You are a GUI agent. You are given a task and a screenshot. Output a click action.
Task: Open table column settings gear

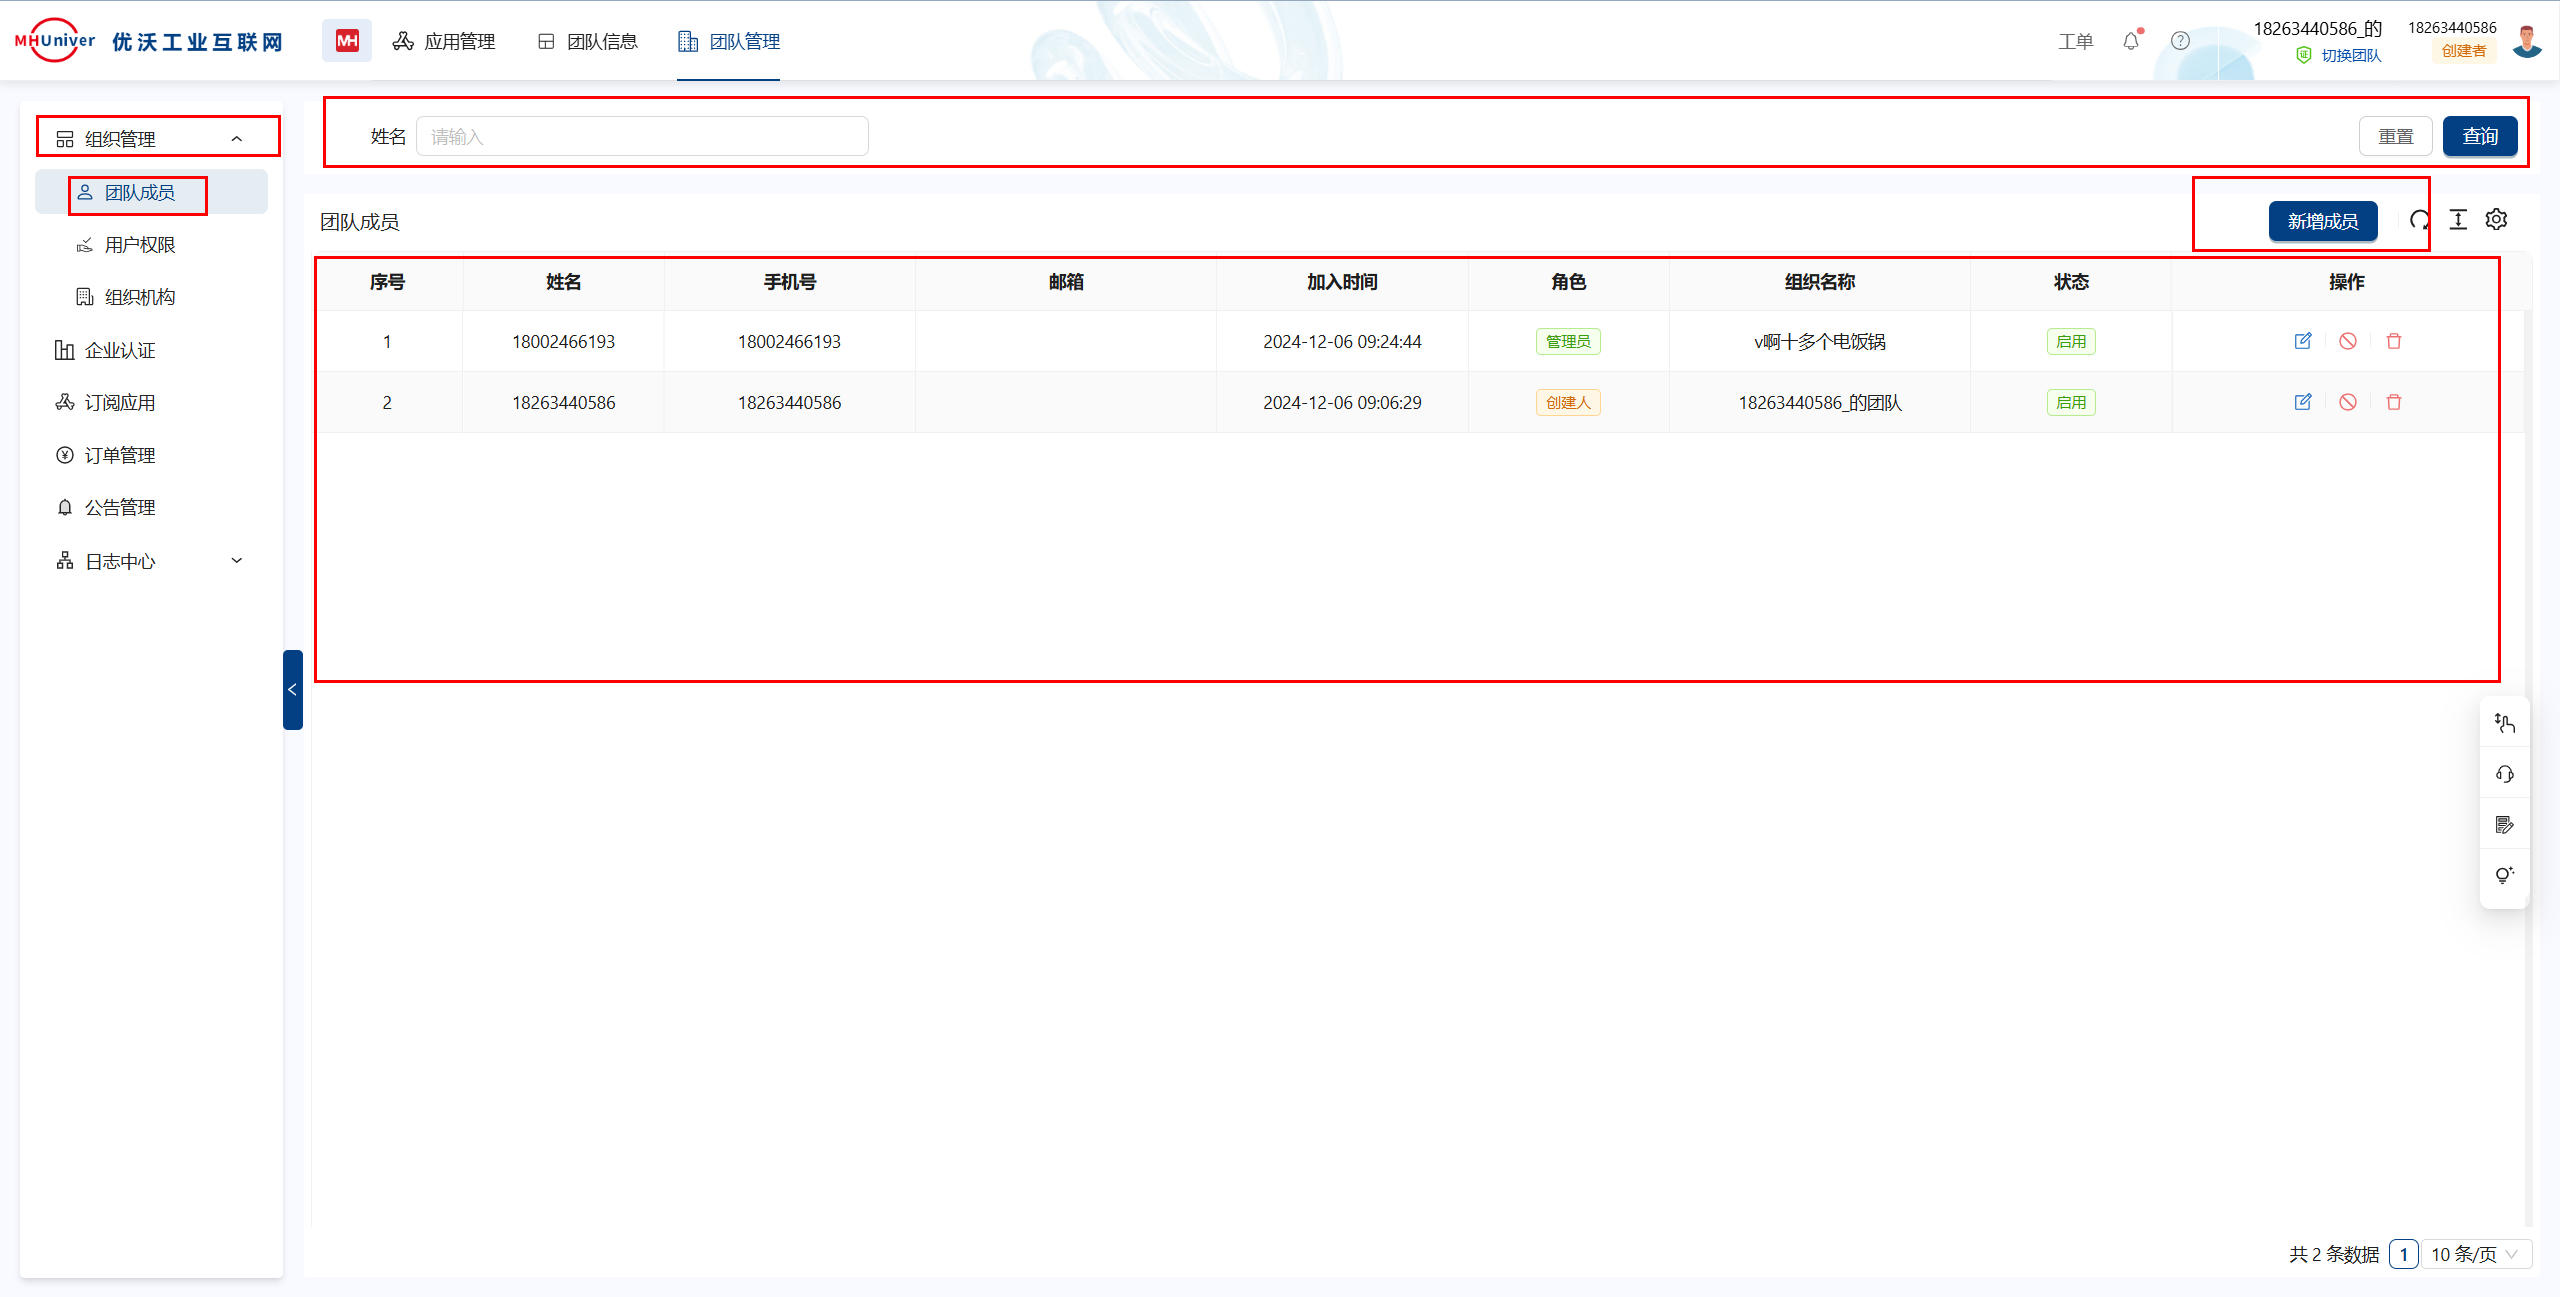(2497, 220)
